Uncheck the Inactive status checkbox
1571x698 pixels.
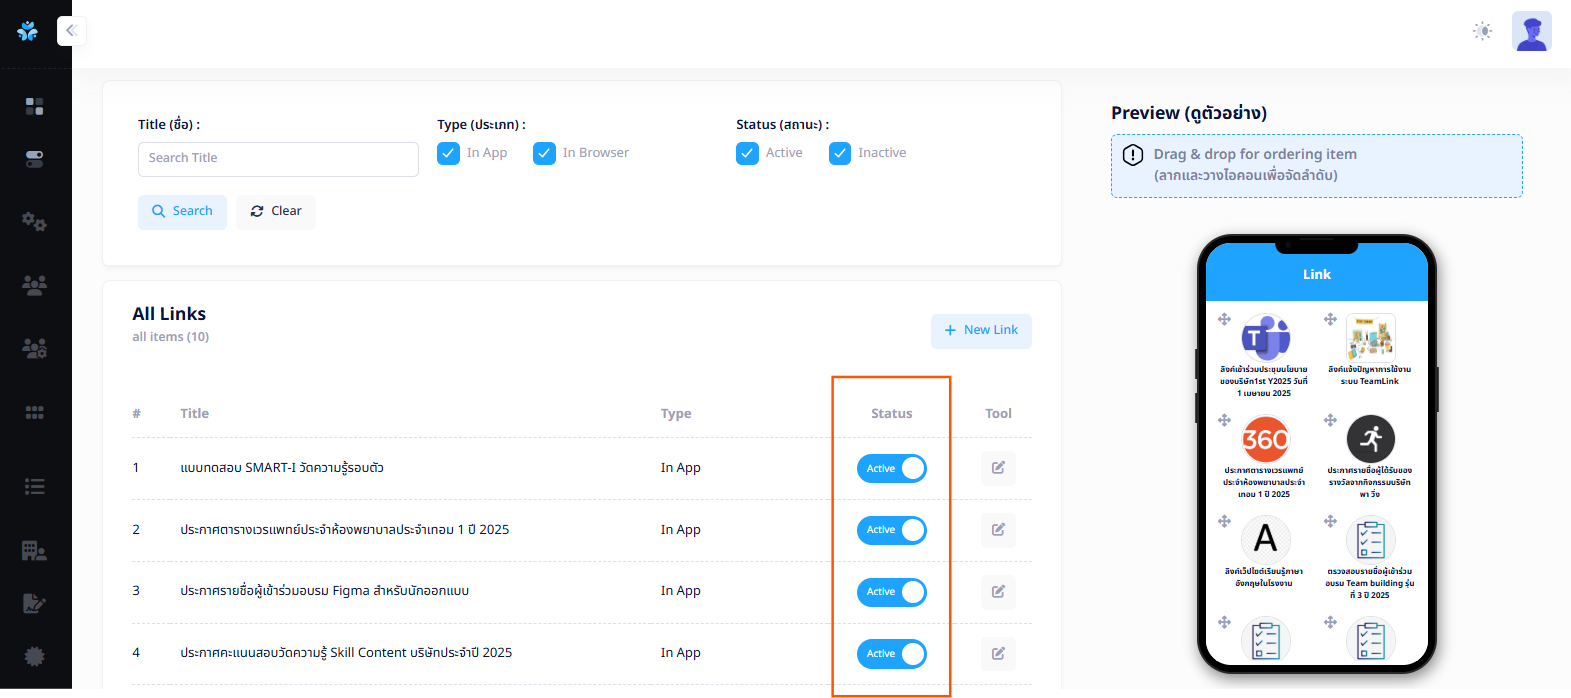pos(840,153)
